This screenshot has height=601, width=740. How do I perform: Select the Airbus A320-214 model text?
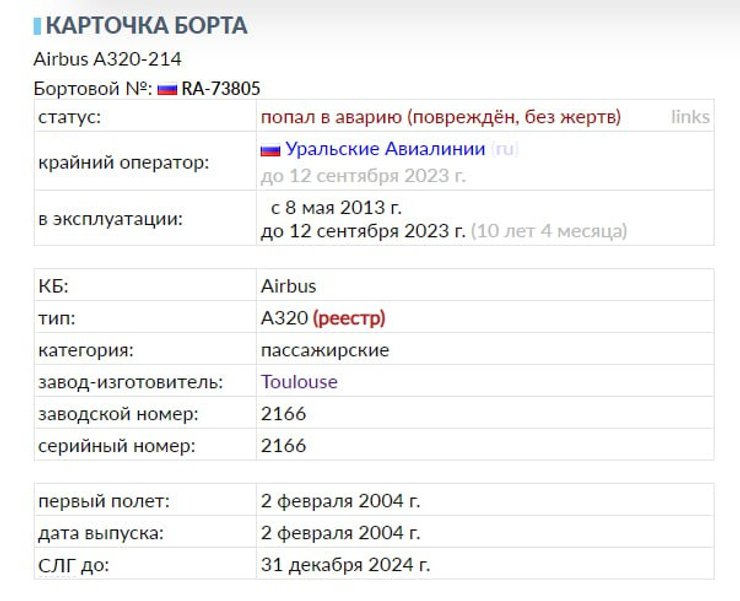(108, 59)
